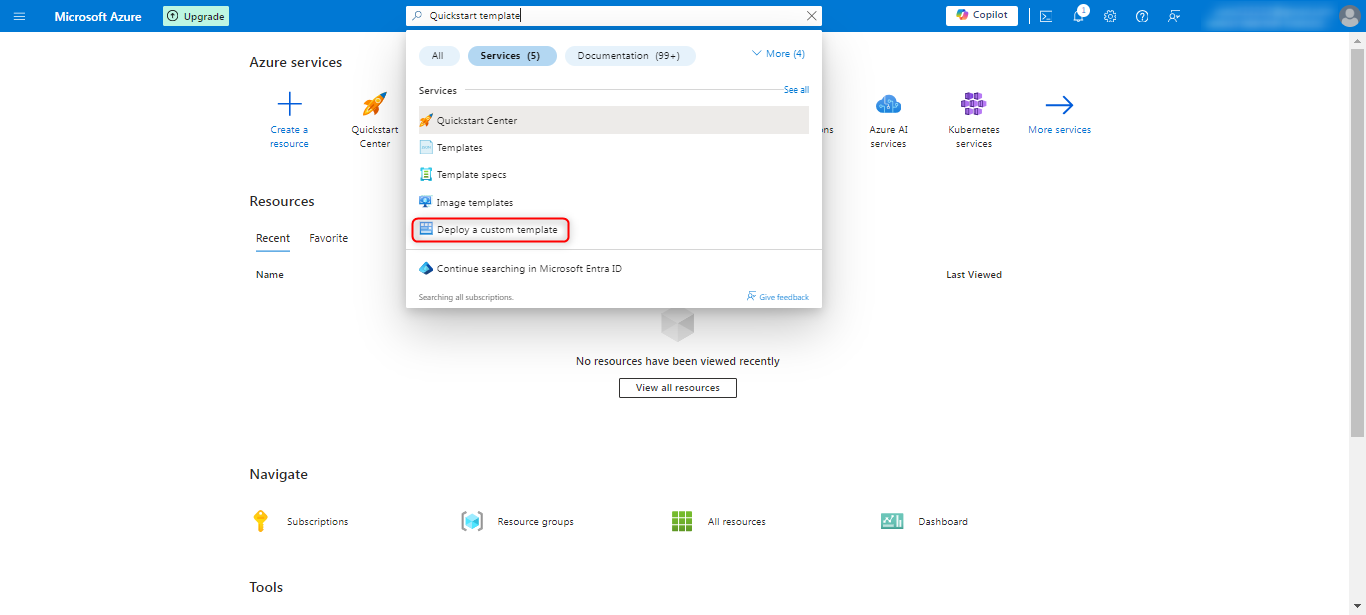Viewport: 1366px width, 615px height.
Task: Click the Microsoft Azure home title
Action: (98, 16)
